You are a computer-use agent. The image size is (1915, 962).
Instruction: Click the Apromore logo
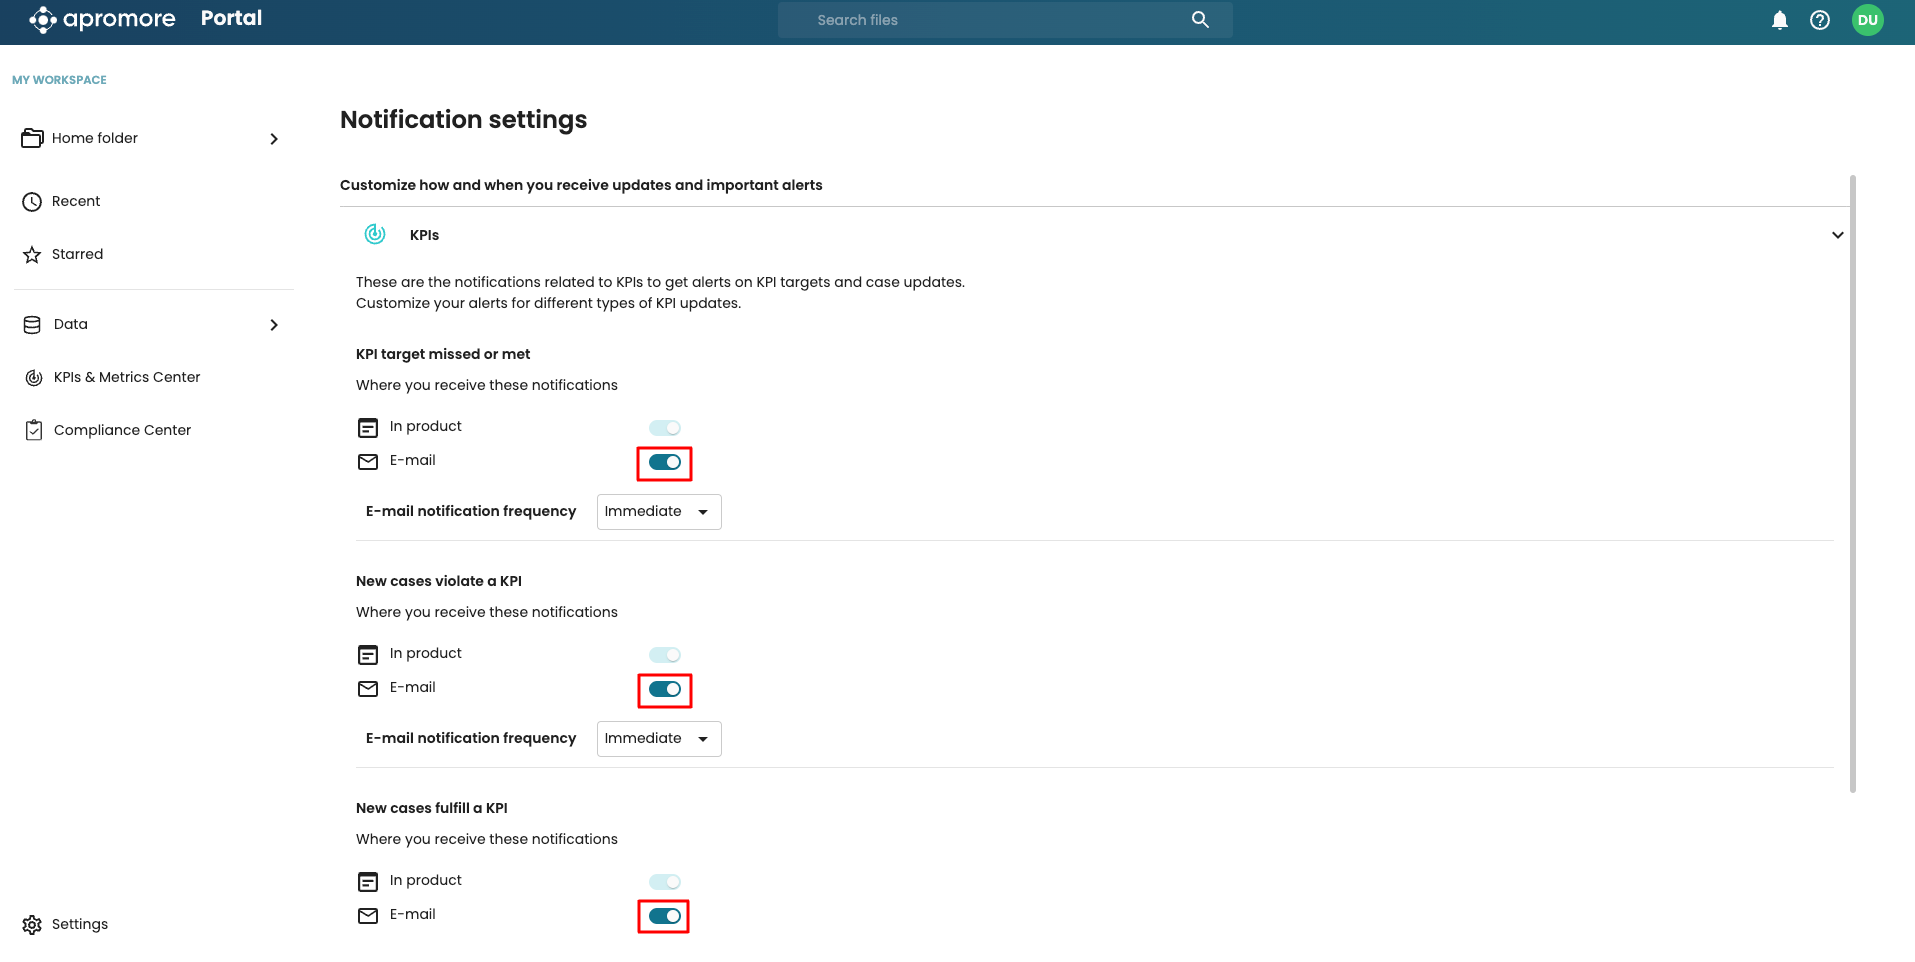click(102, 19)
